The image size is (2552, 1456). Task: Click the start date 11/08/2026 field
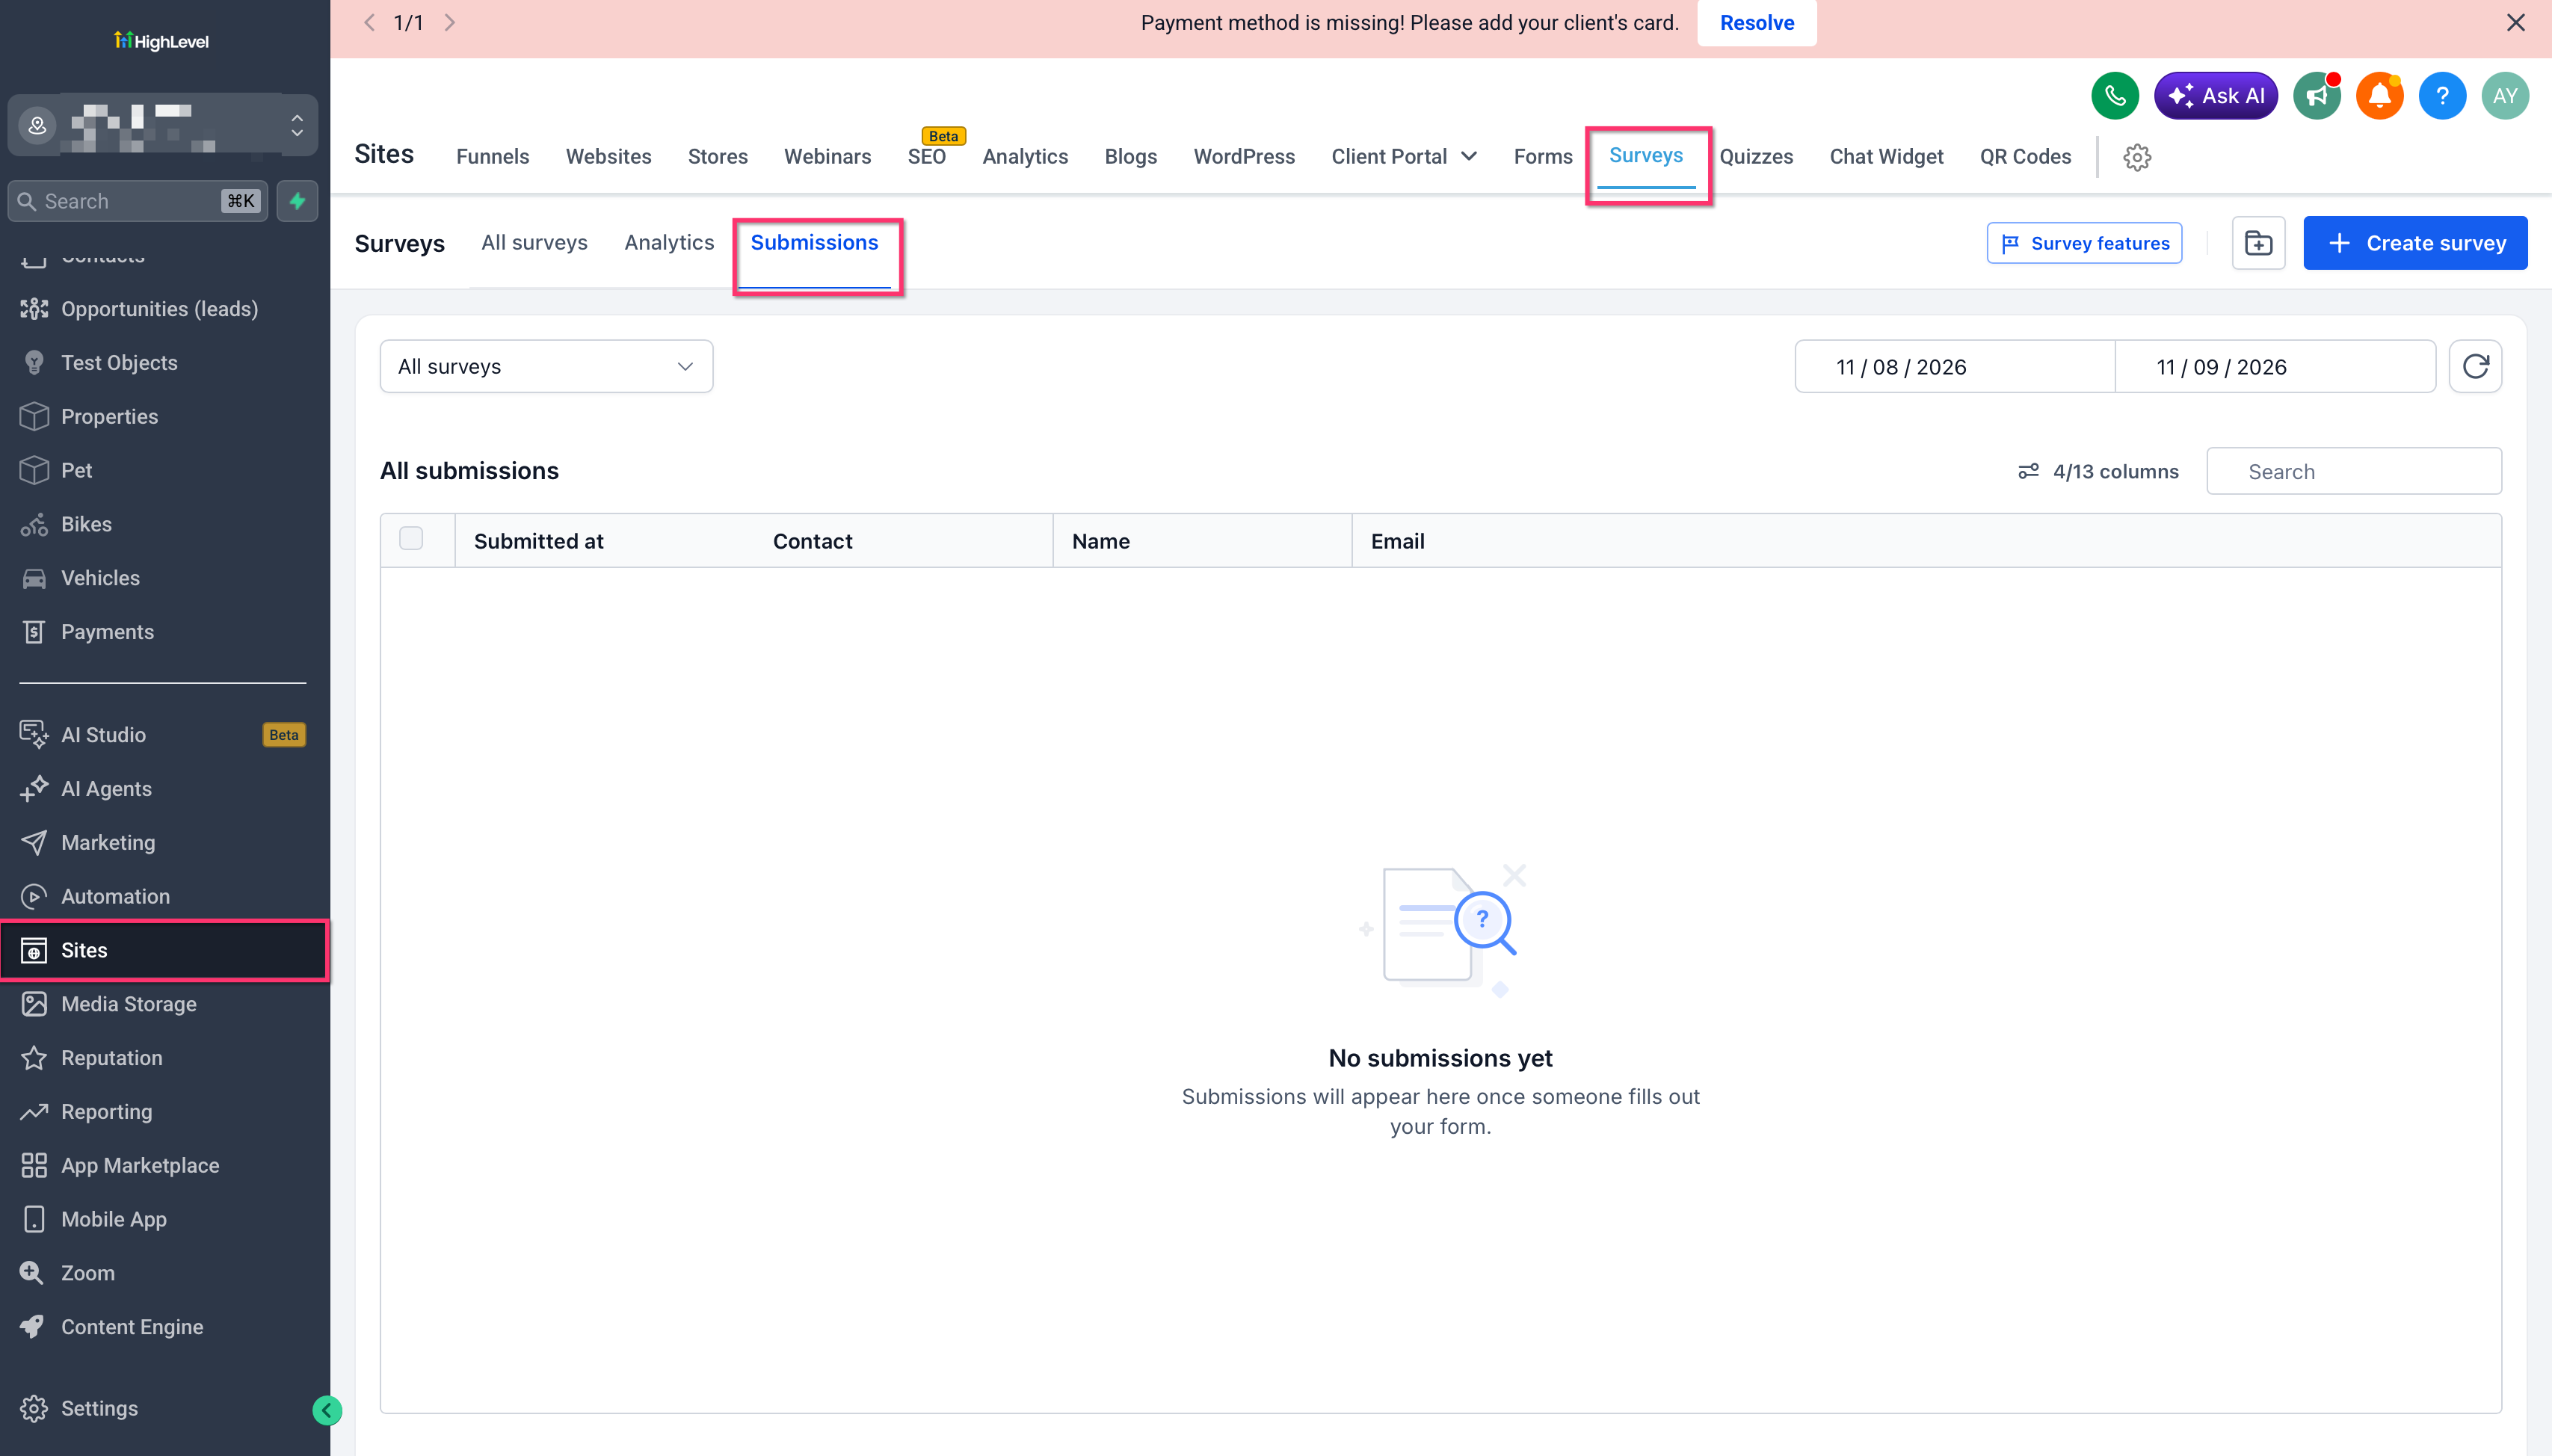pos(1954,367)
